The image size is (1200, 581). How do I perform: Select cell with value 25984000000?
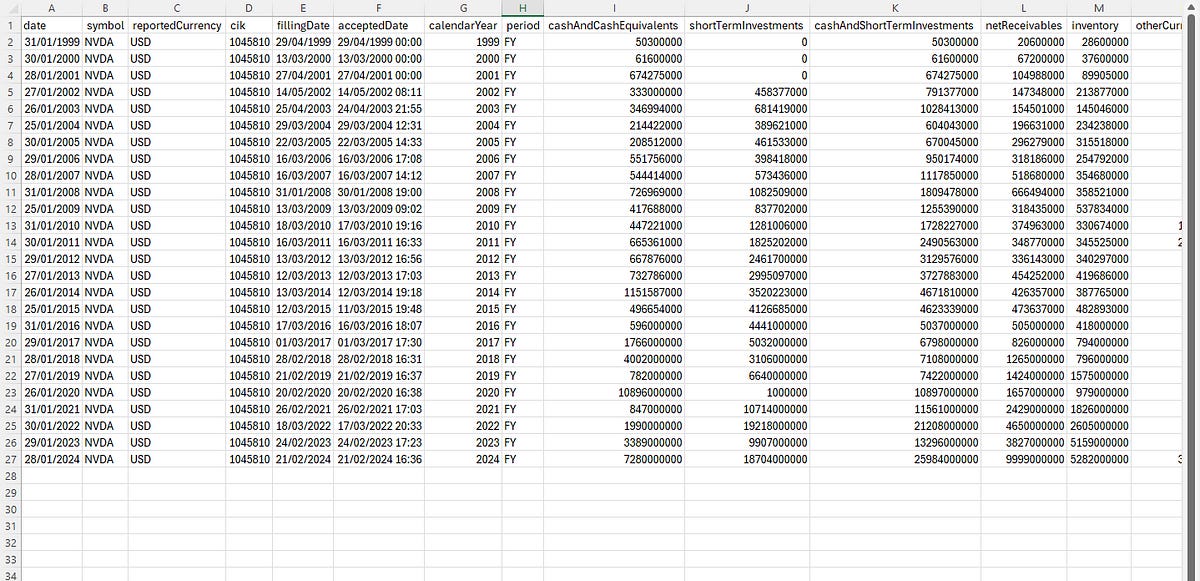[x=895, y=459]
